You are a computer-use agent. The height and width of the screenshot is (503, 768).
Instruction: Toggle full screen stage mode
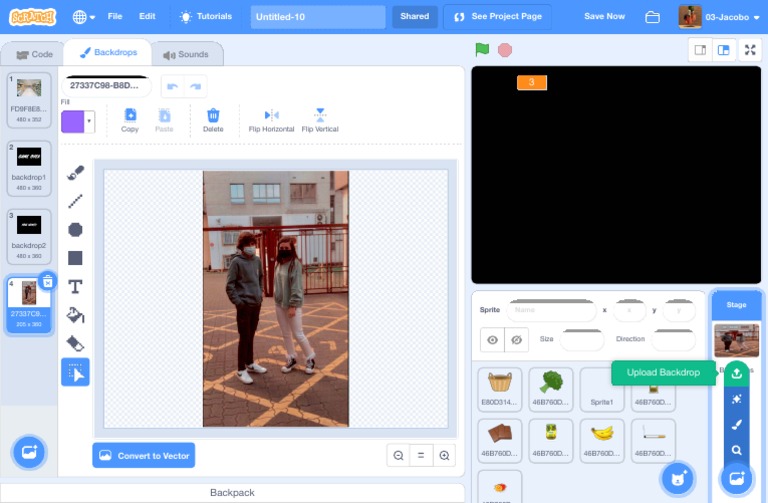[749, 49]
